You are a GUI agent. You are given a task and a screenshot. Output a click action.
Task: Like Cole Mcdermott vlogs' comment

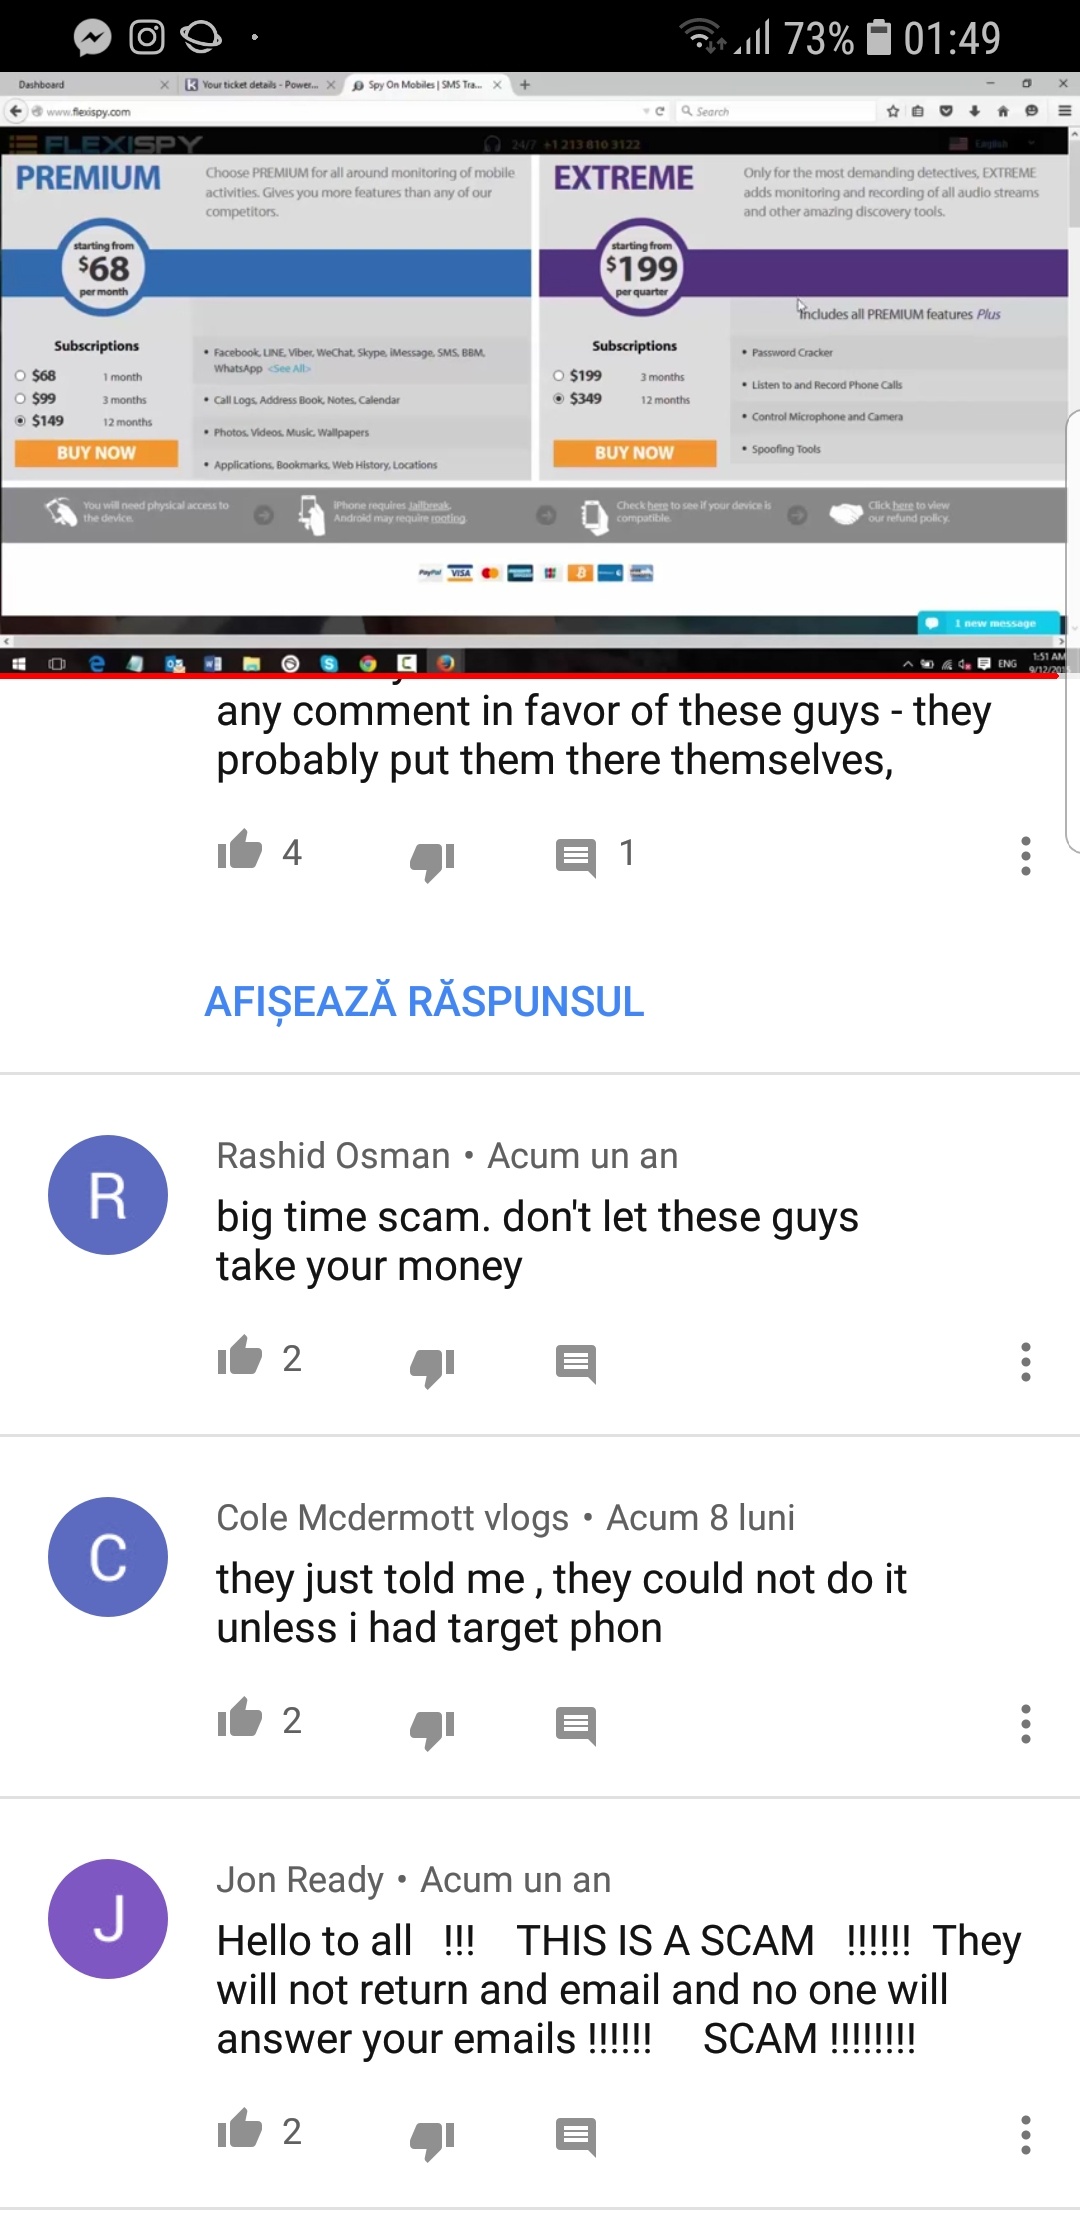240,1718
